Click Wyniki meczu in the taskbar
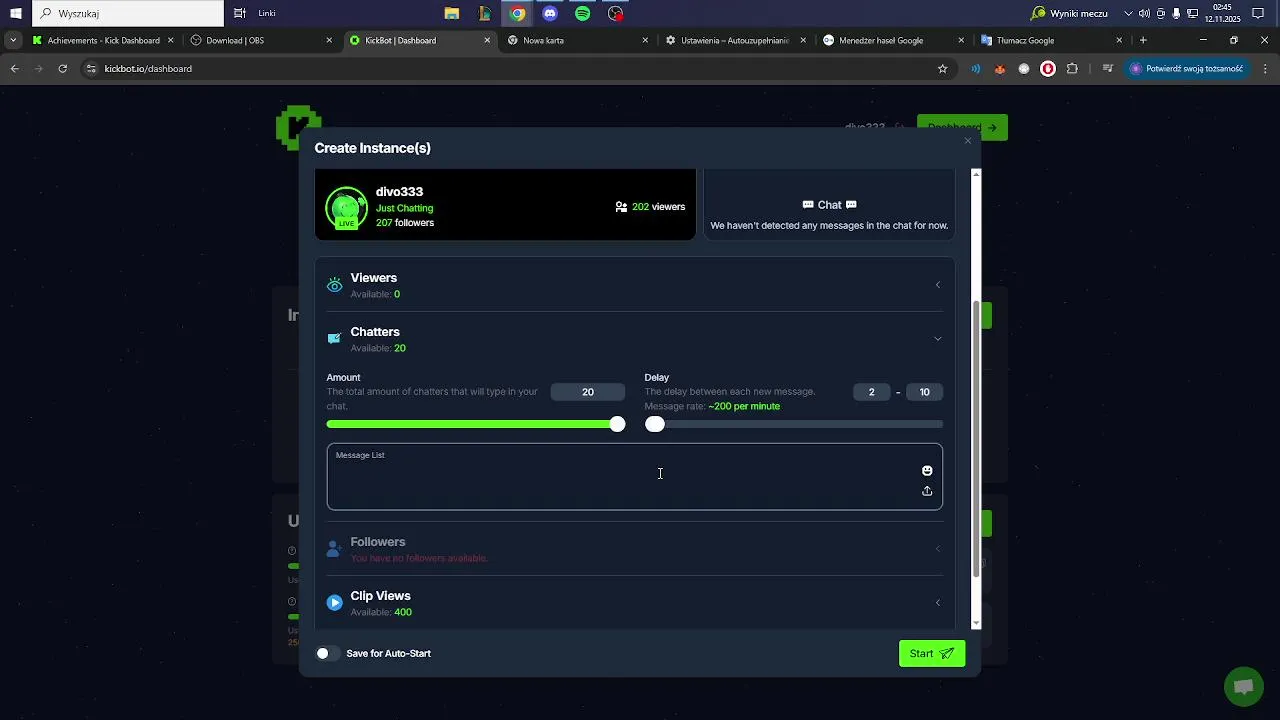 (x=1070, y=13)
